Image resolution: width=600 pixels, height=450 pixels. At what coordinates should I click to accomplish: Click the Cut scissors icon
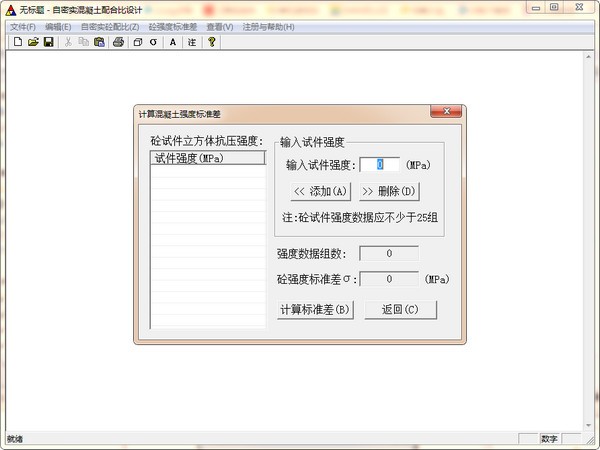[68, 42]
